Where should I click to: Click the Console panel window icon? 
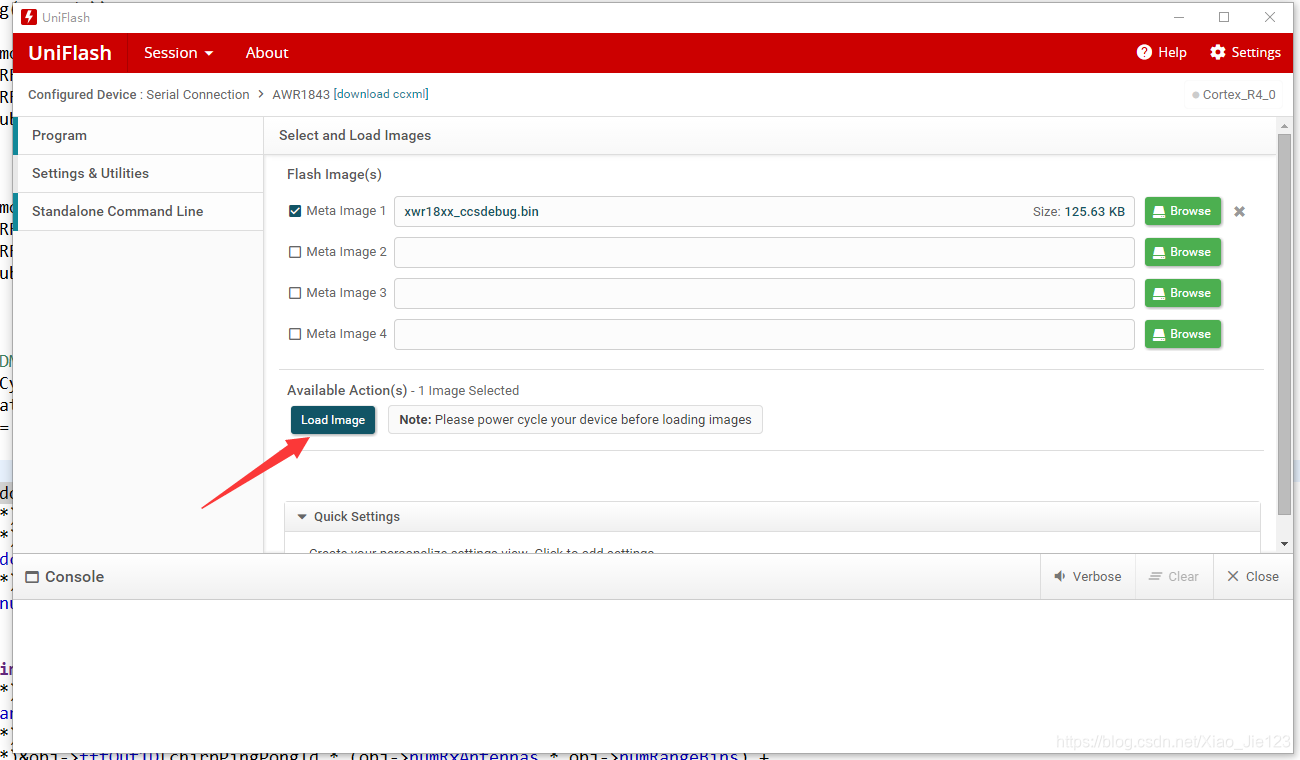[x=32, y=577]
